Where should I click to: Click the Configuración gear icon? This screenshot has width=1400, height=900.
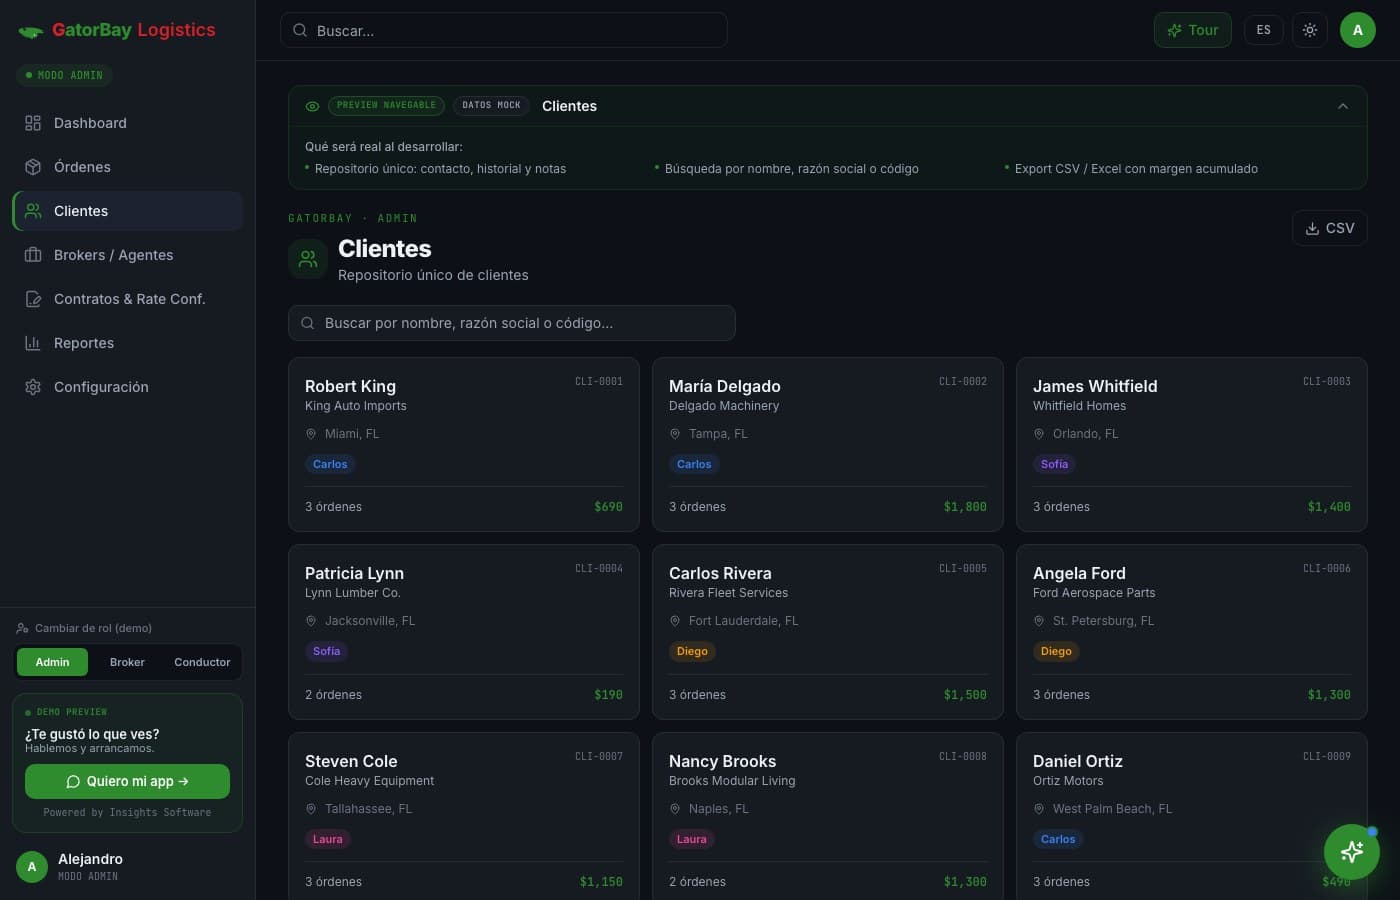[x=33, y=387]
